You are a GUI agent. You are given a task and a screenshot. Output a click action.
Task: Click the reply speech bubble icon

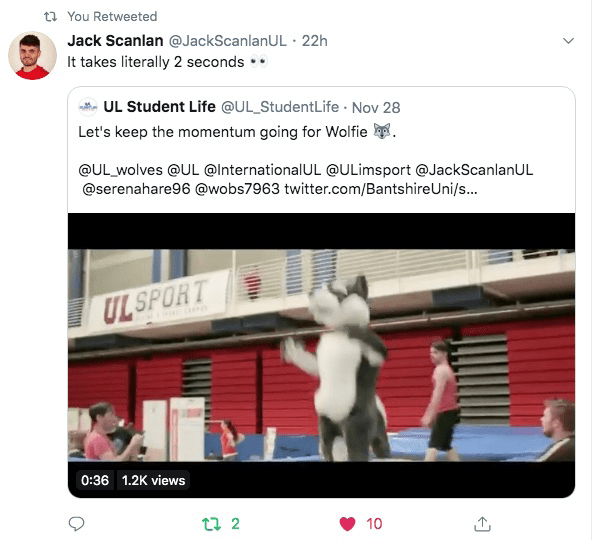coord(76,524)
